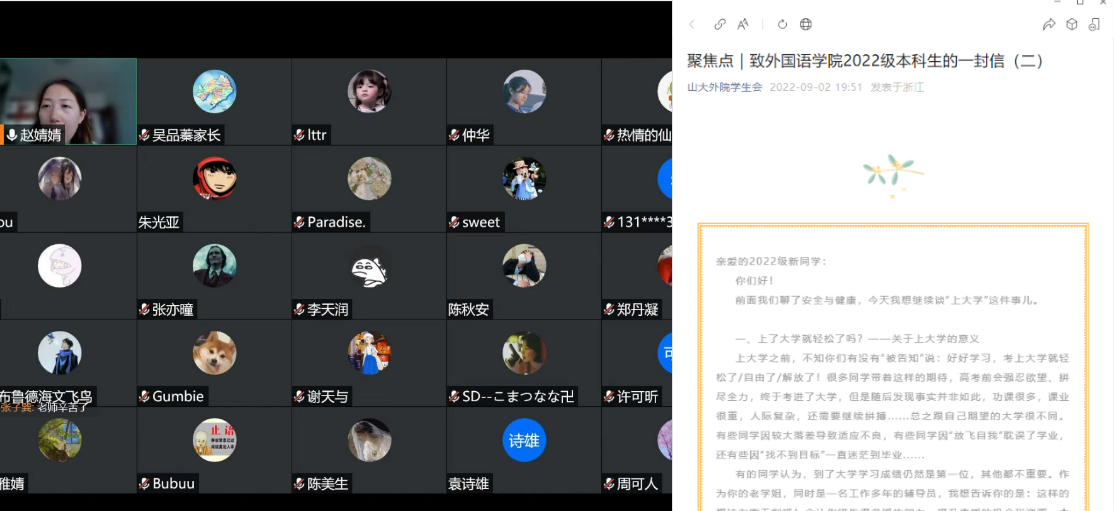
Task: Open the 山大外院学生会 account link
Action: pyautogui.click(x=724, y=87)
